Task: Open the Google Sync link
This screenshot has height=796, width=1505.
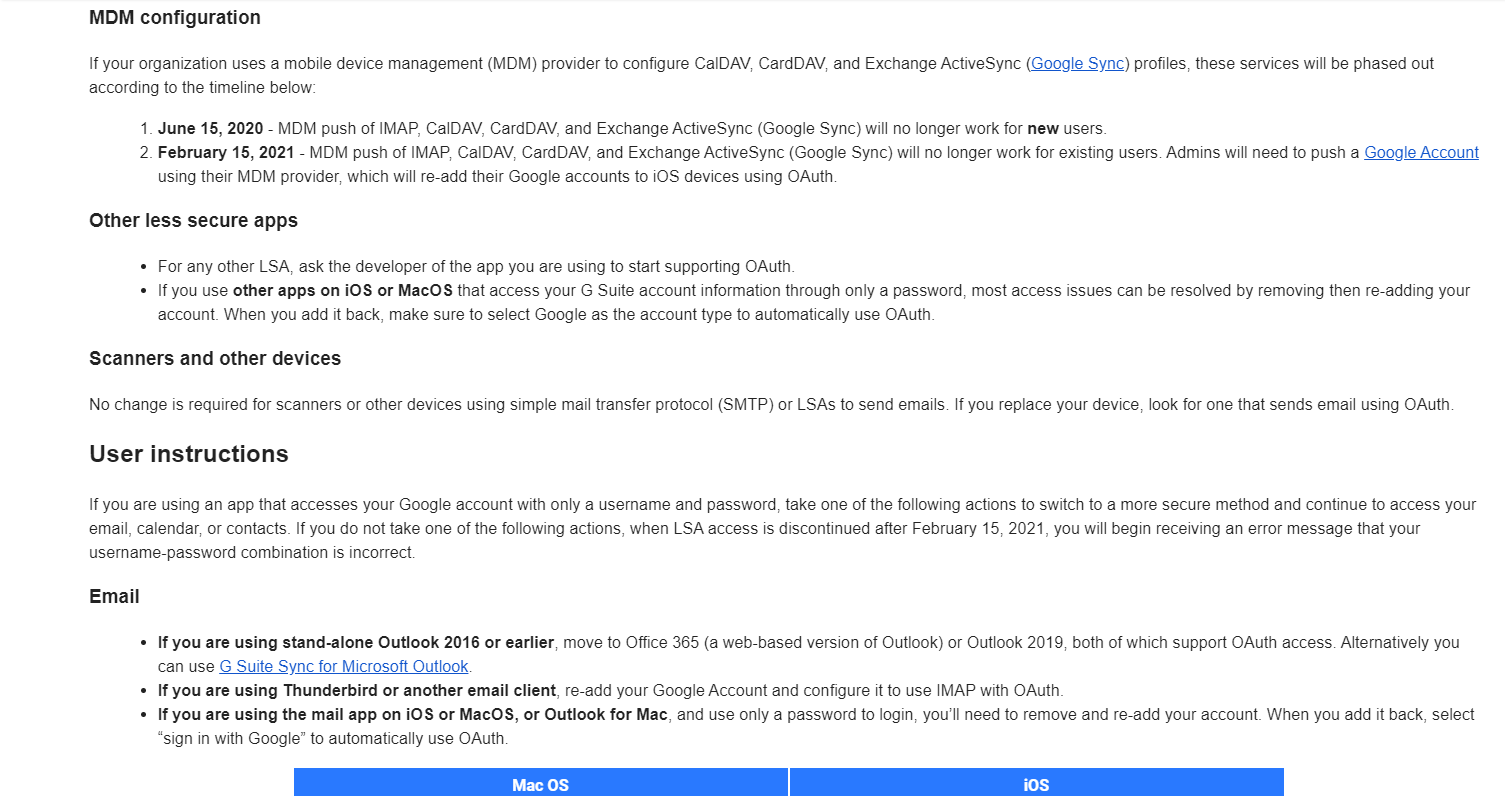Action: click(1077, 63)
